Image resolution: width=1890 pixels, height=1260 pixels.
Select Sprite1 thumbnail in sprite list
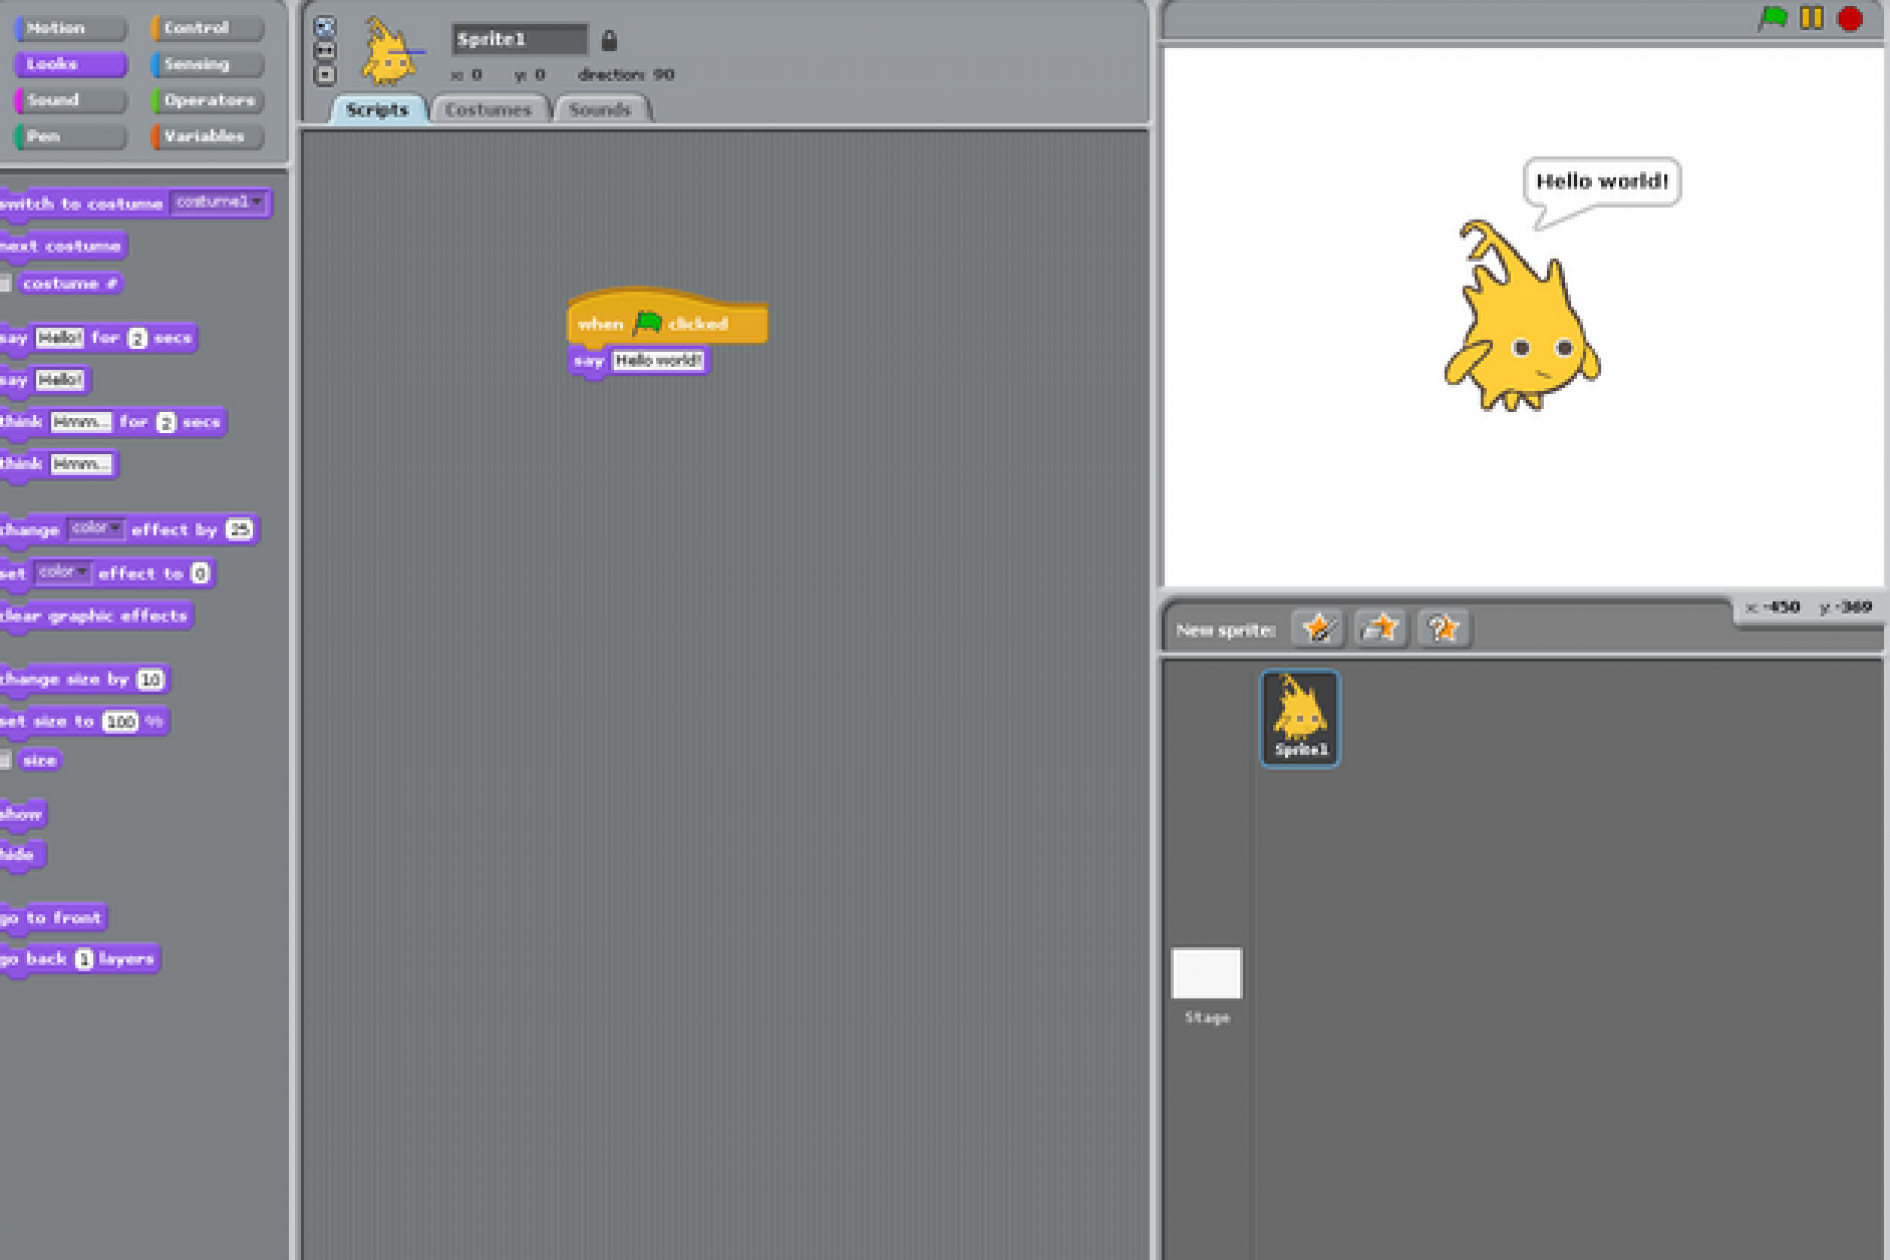pyautogui.click(x=1300, y=718)
